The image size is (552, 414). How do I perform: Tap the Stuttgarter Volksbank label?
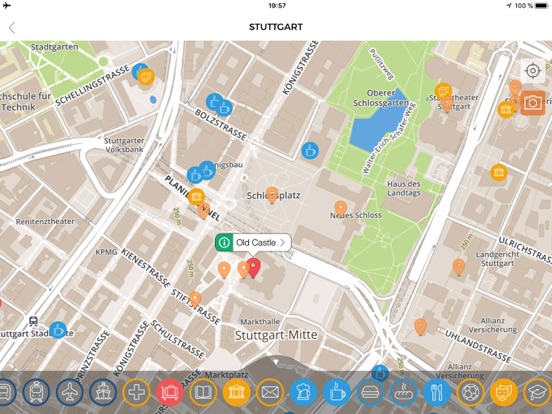coord(124,145)
